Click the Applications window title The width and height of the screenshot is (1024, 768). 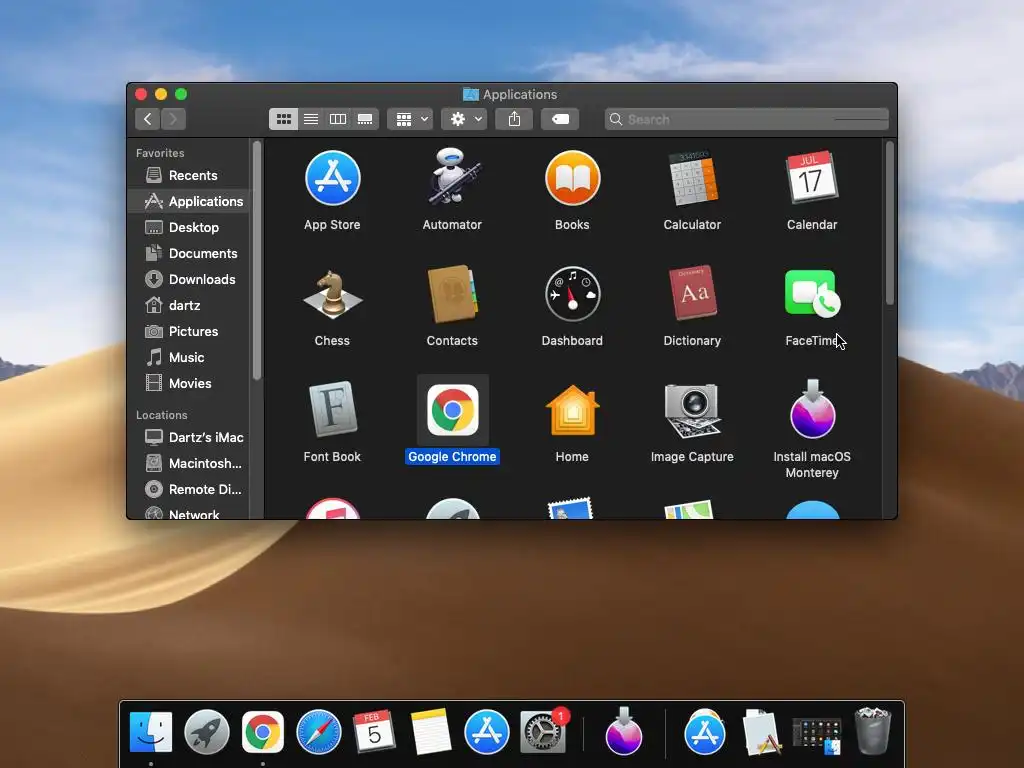click(x=520, y=94)
